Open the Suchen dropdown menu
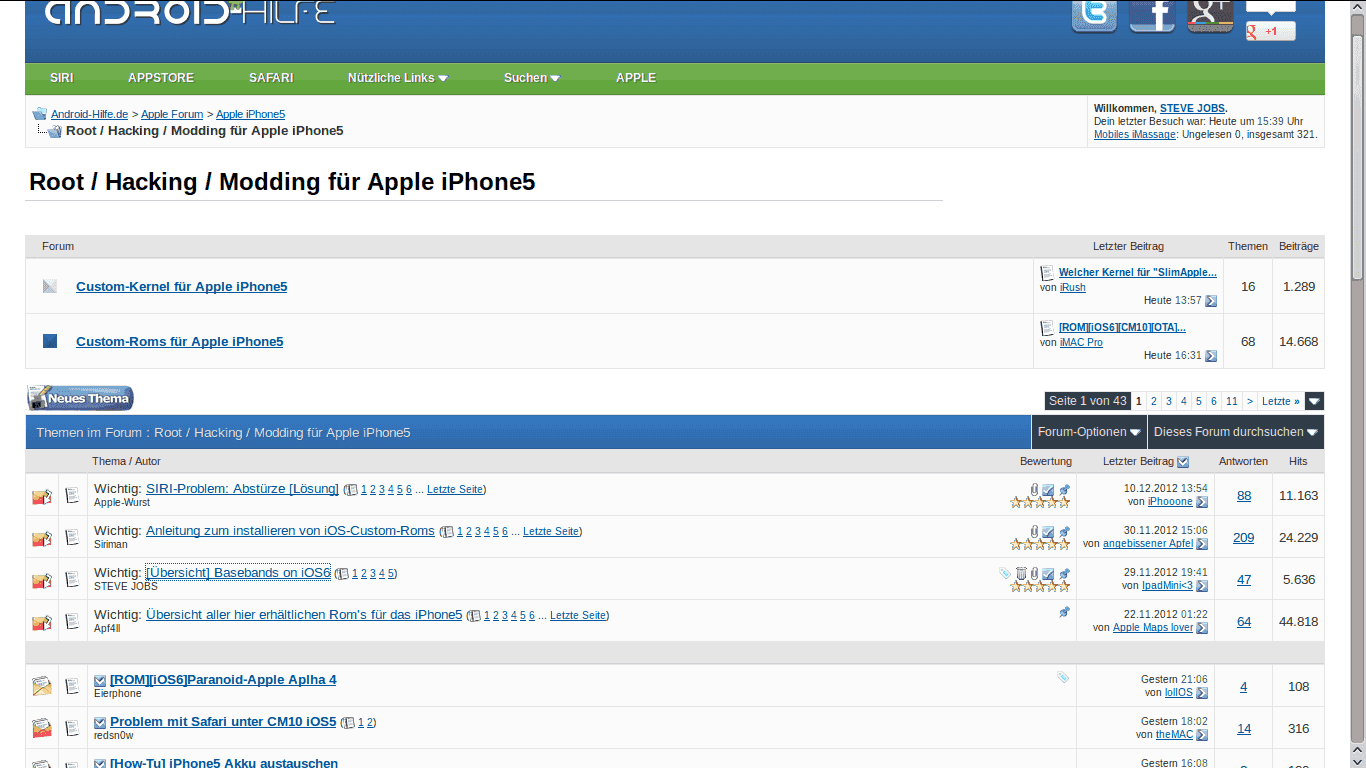The image size is (1366, 768). [531, 78]
